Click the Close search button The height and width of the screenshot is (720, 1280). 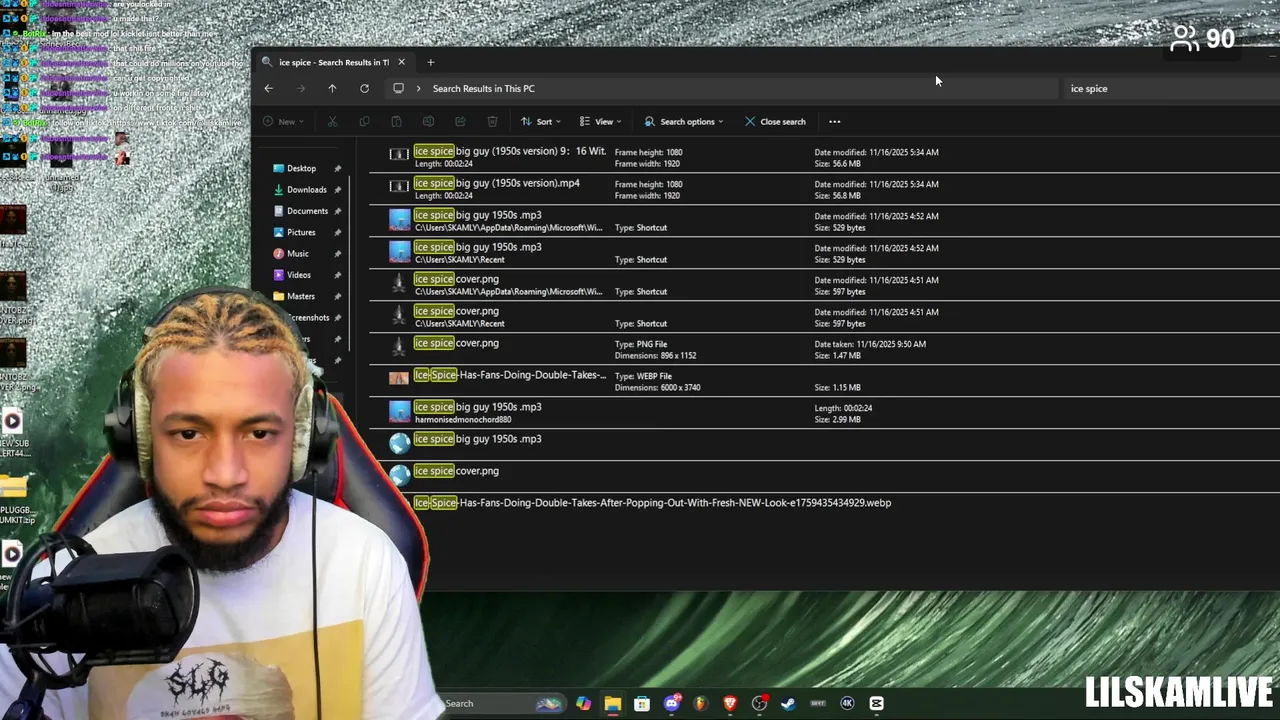[x=775, y=122]
